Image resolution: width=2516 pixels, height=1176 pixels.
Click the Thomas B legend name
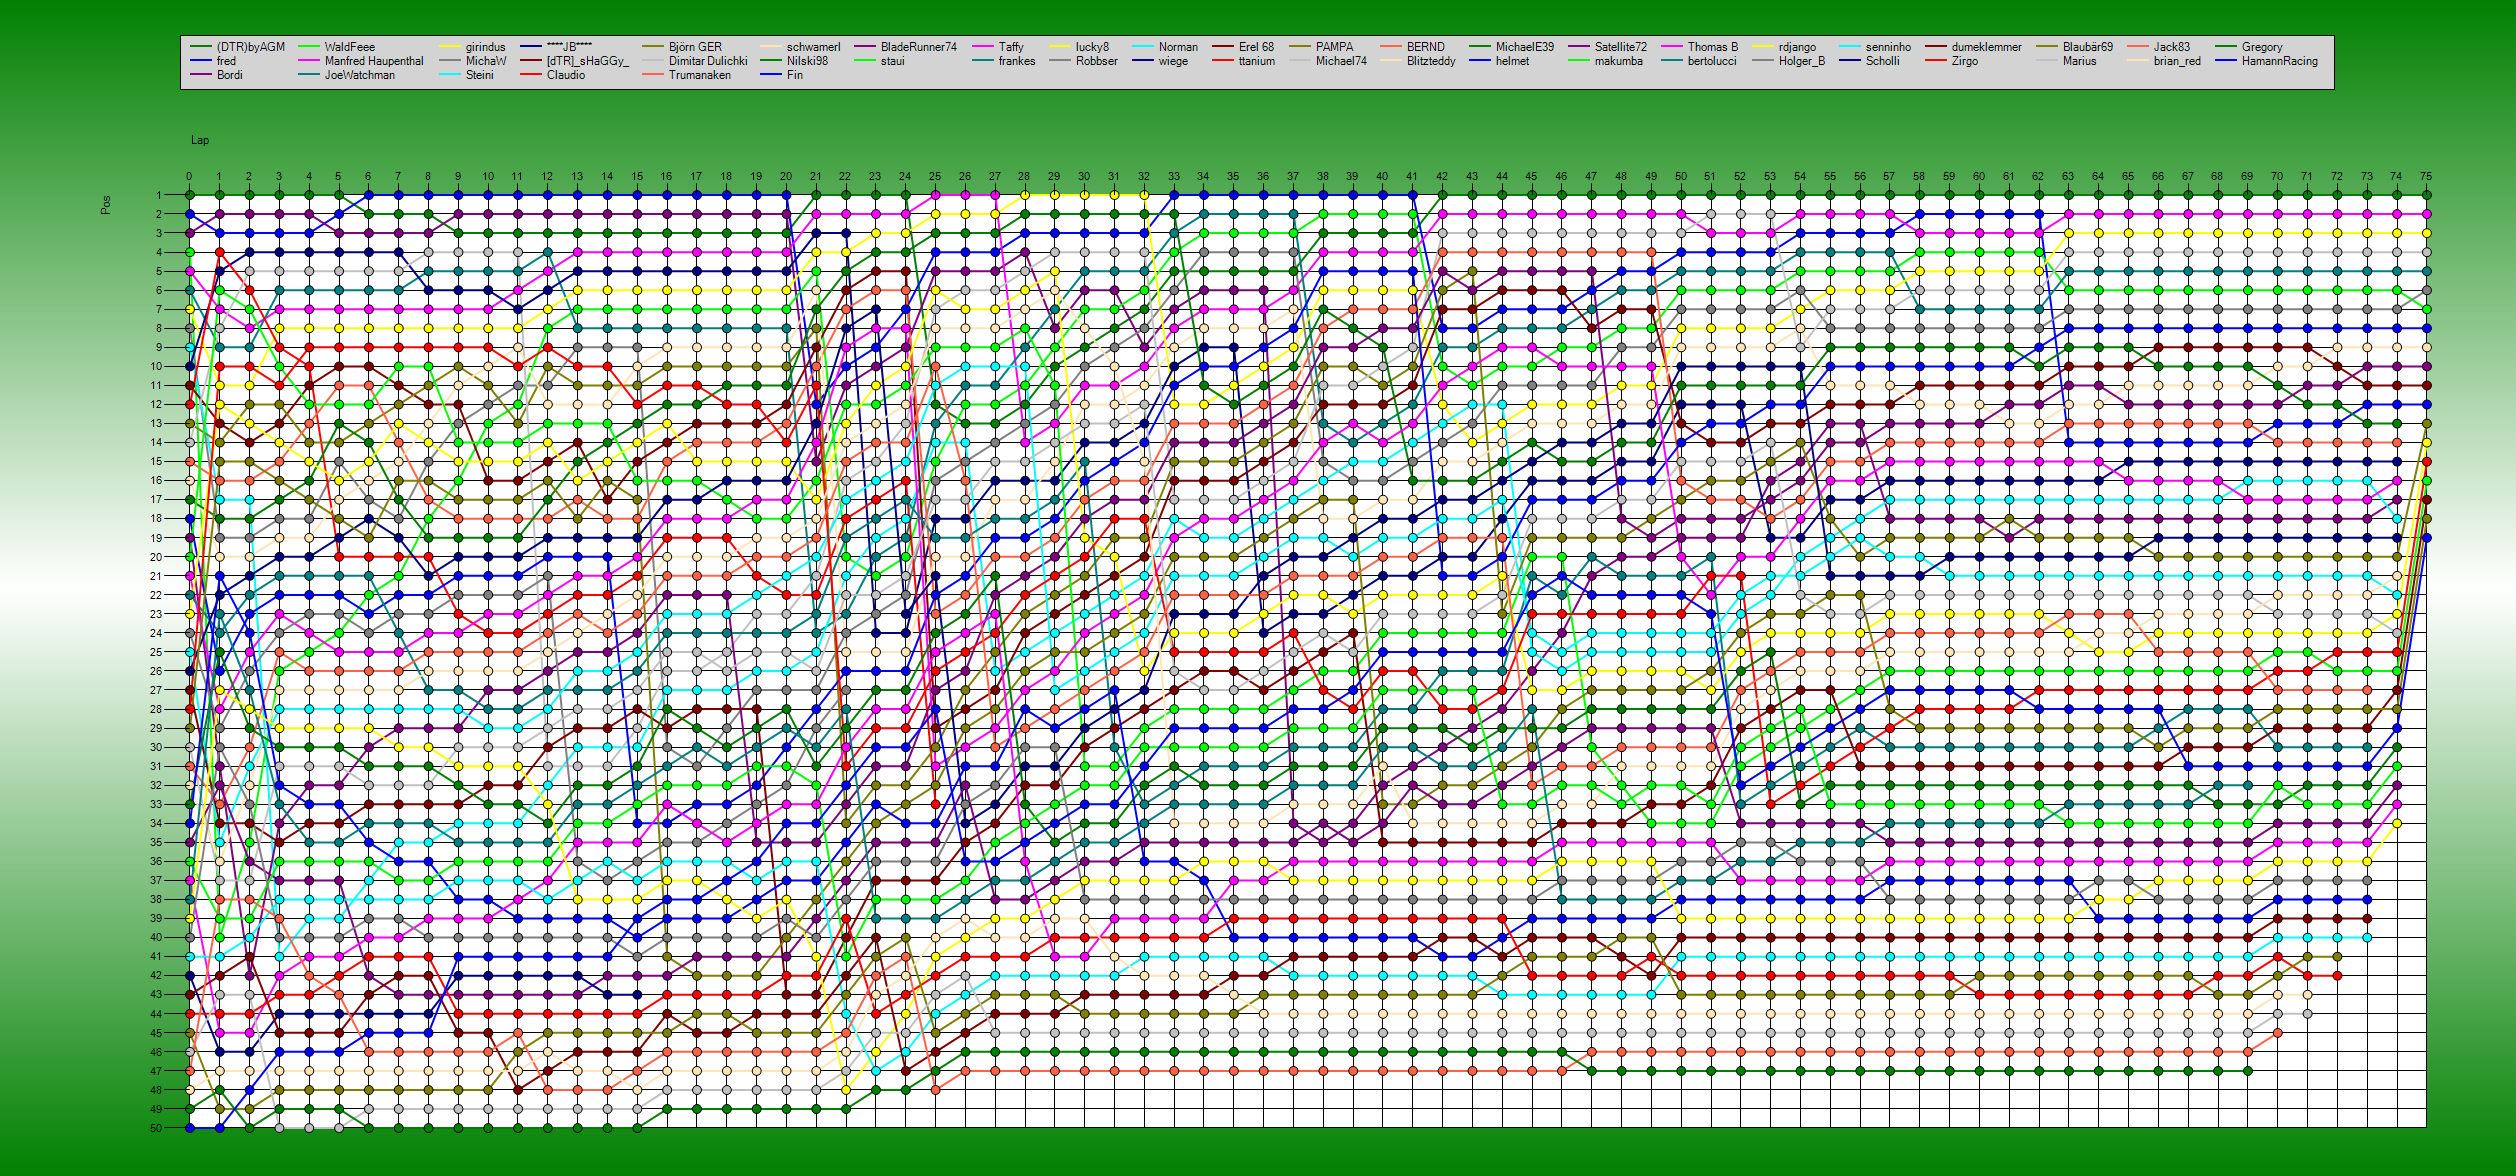point(1712,47)
